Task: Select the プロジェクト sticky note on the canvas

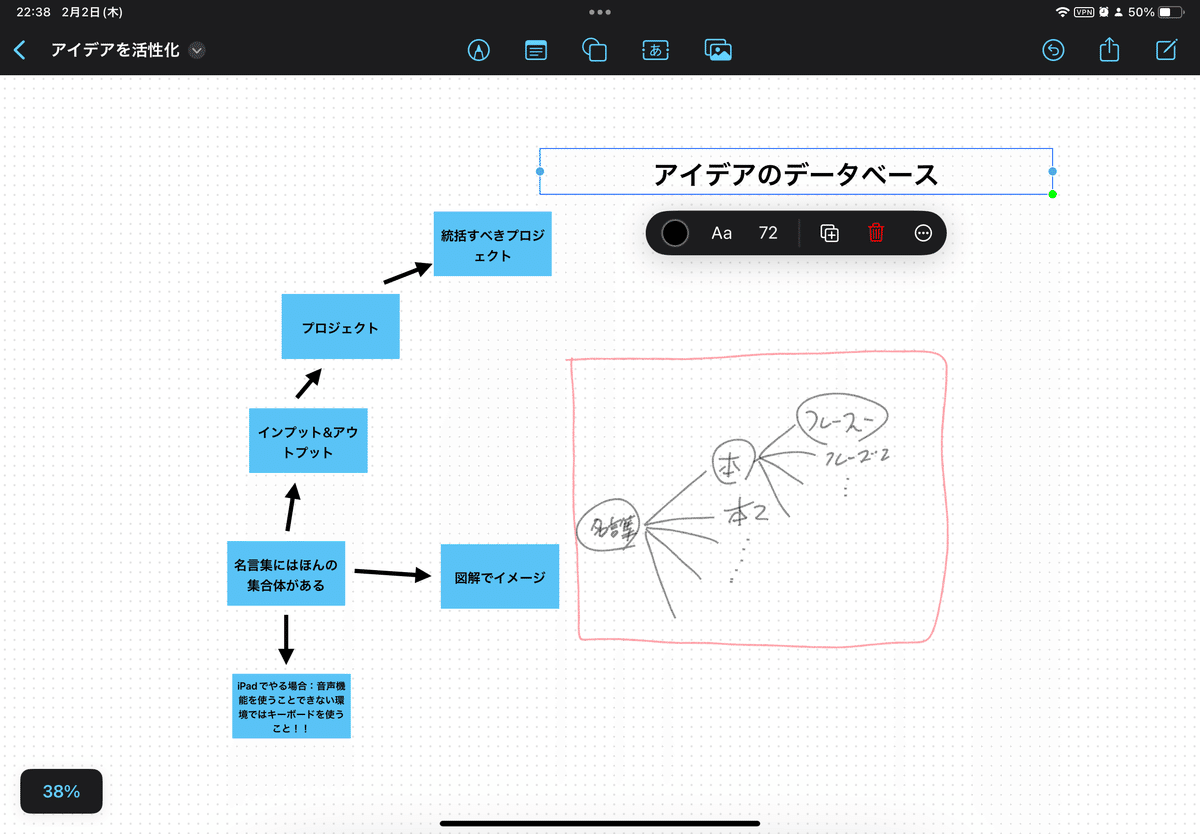Action: (340, 326)
